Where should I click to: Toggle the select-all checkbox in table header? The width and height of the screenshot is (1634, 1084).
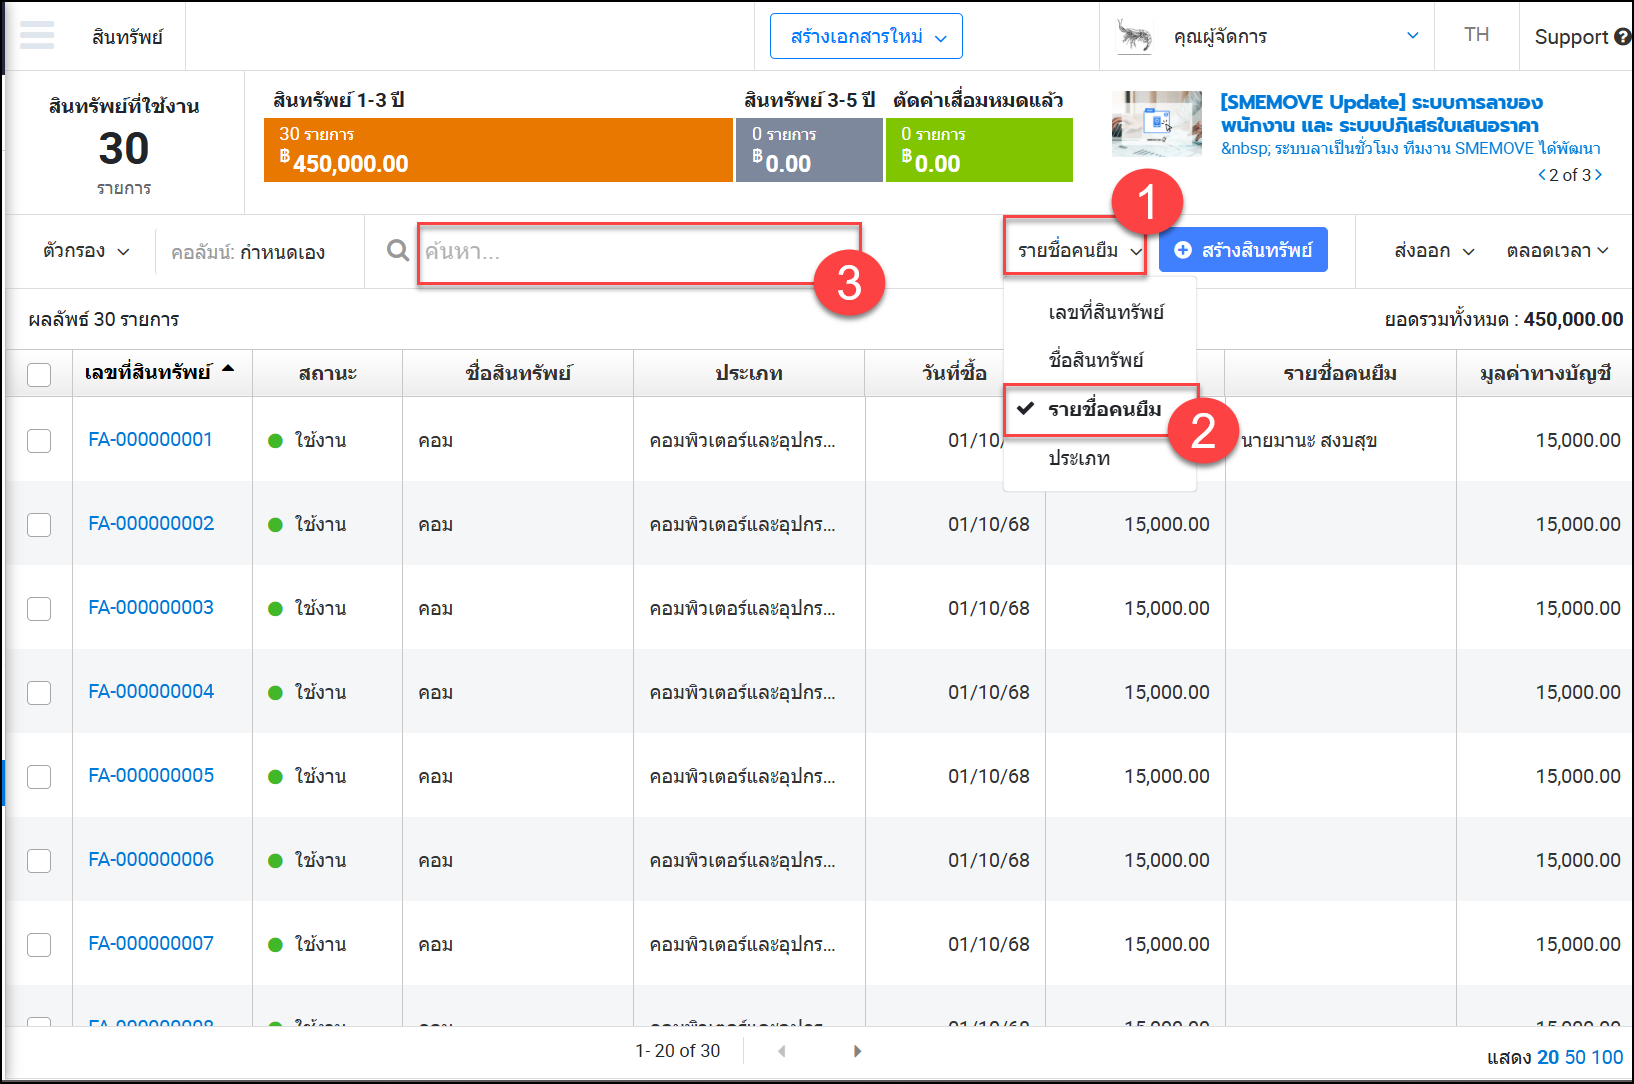point(39,375)
